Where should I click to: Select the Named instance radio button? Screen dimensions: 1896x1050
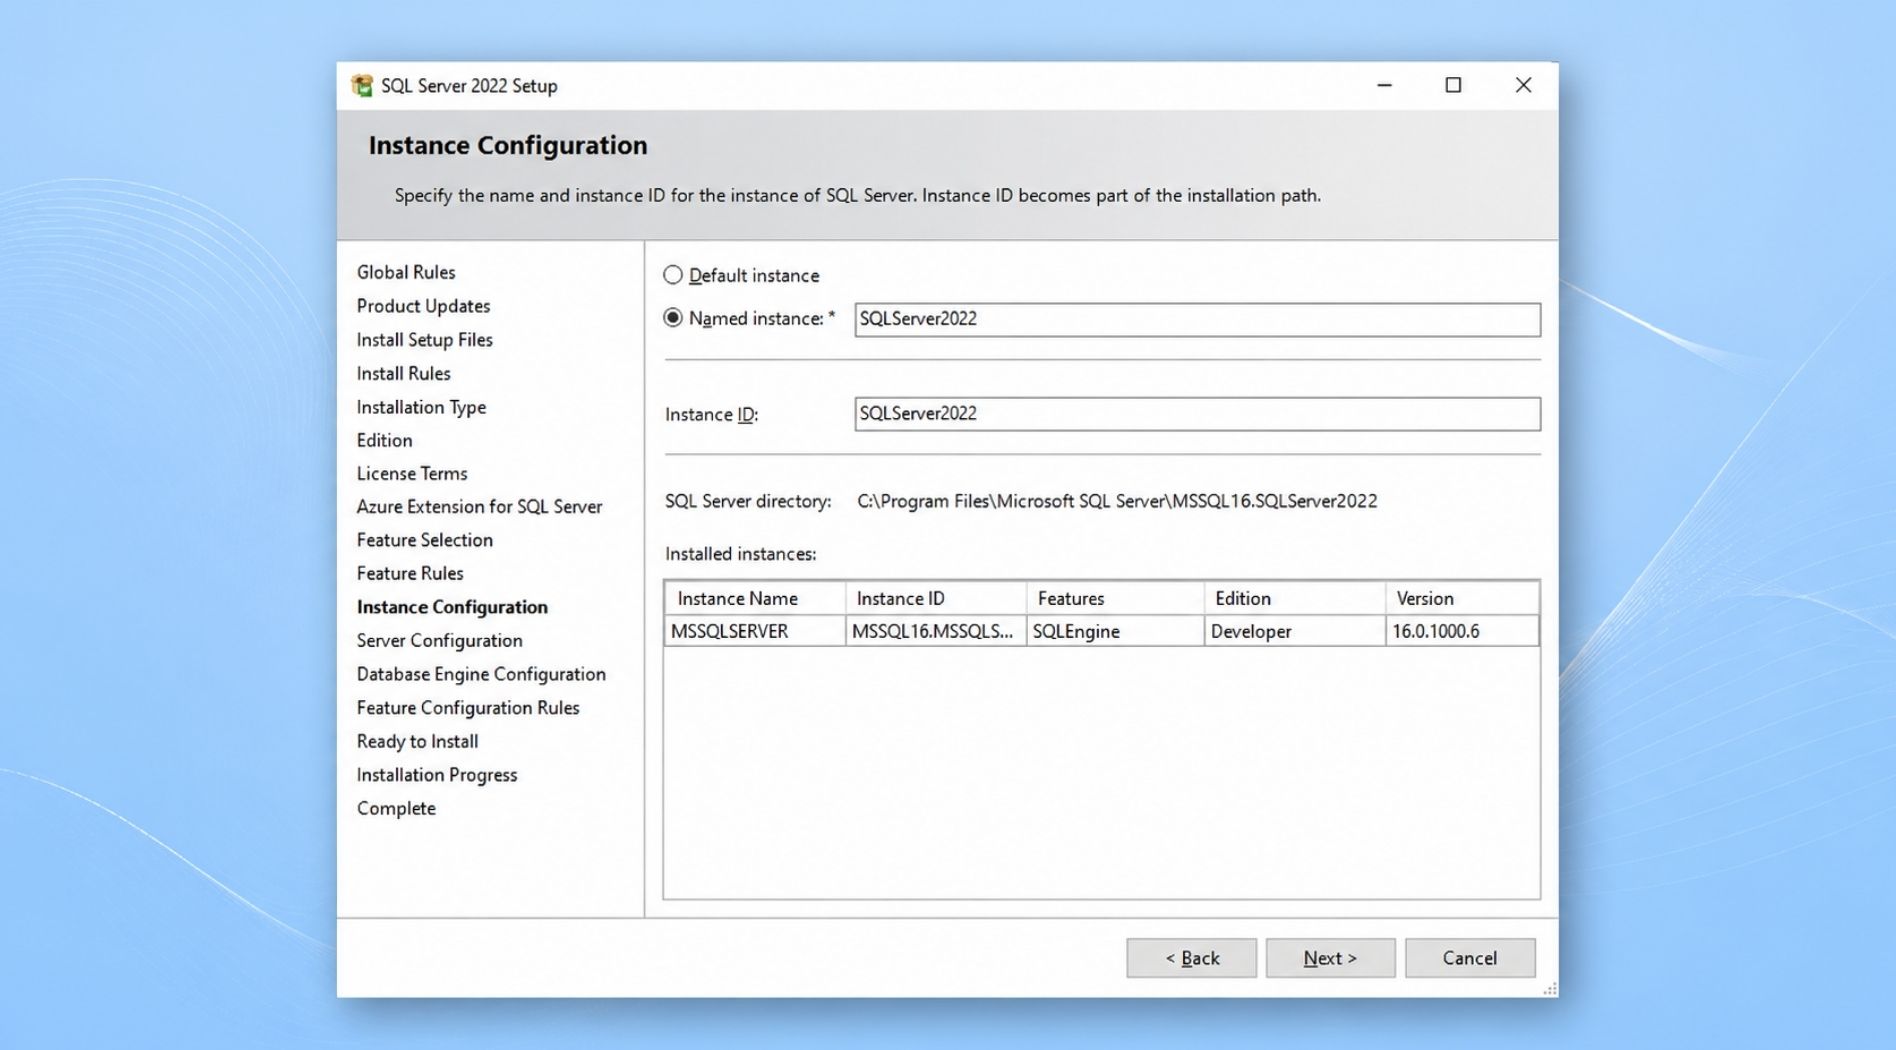click(673, 318)
